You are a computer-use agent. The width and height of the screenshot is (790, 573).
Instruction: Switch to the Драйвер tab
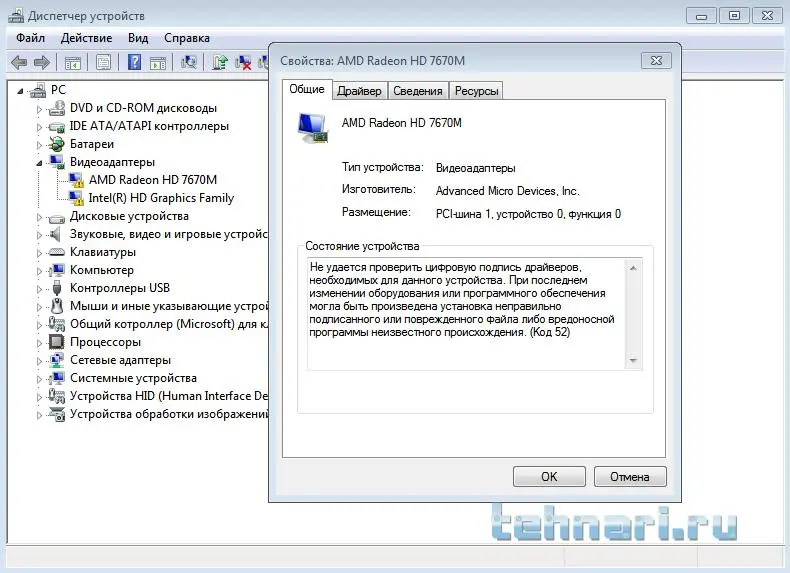click(359, 91)
